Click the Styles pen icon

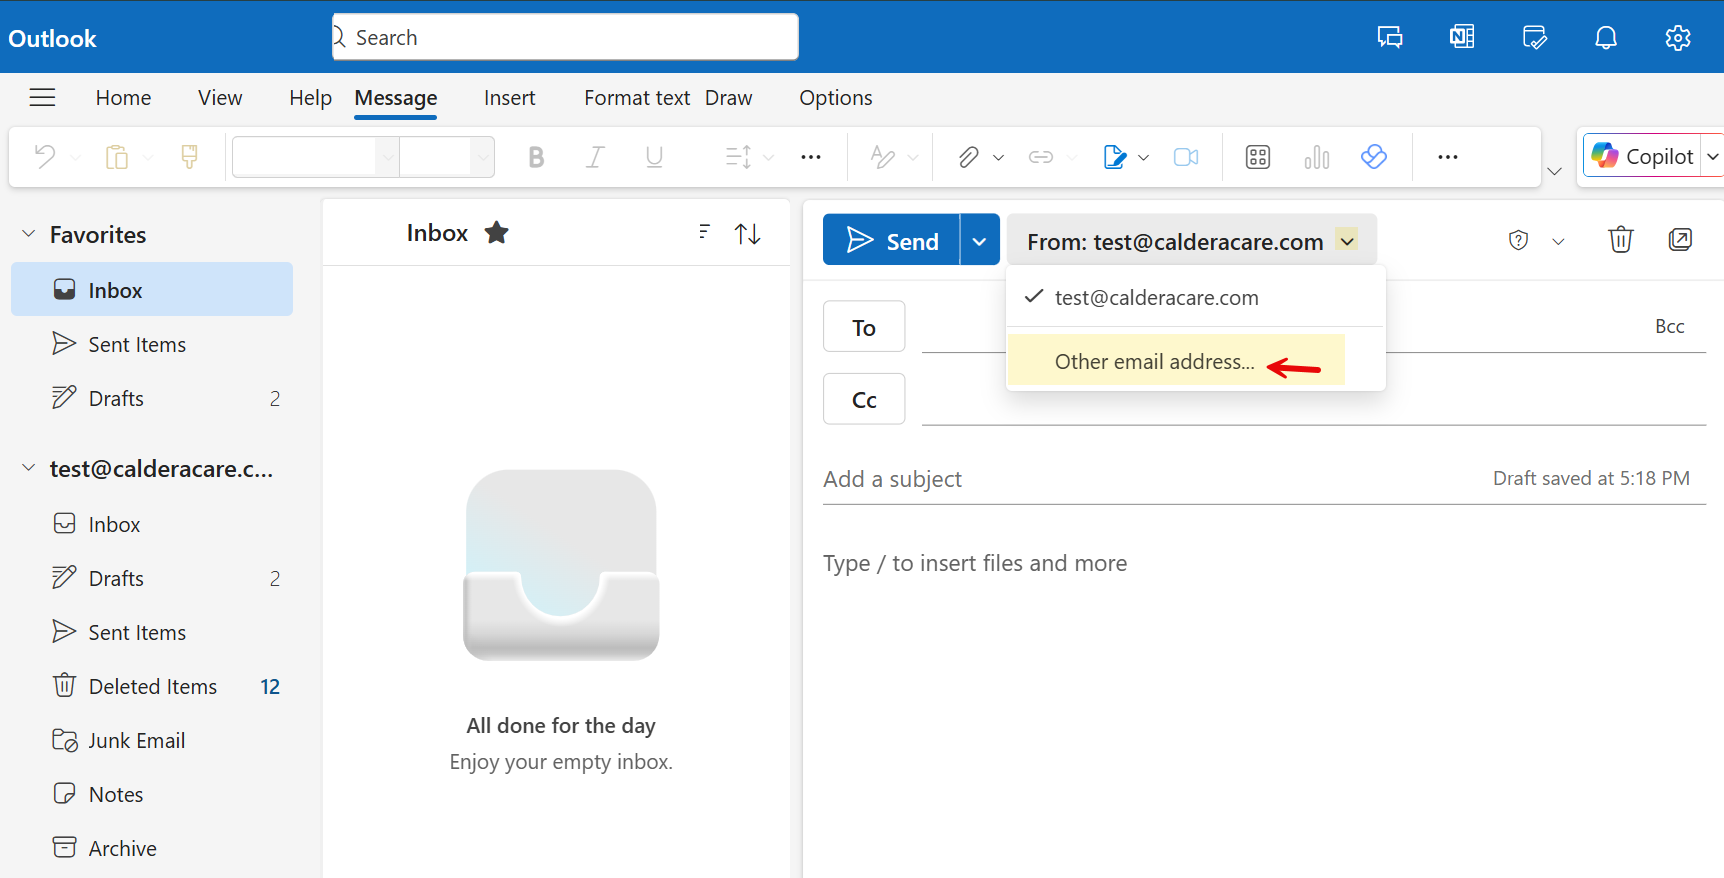coord(882,157)
